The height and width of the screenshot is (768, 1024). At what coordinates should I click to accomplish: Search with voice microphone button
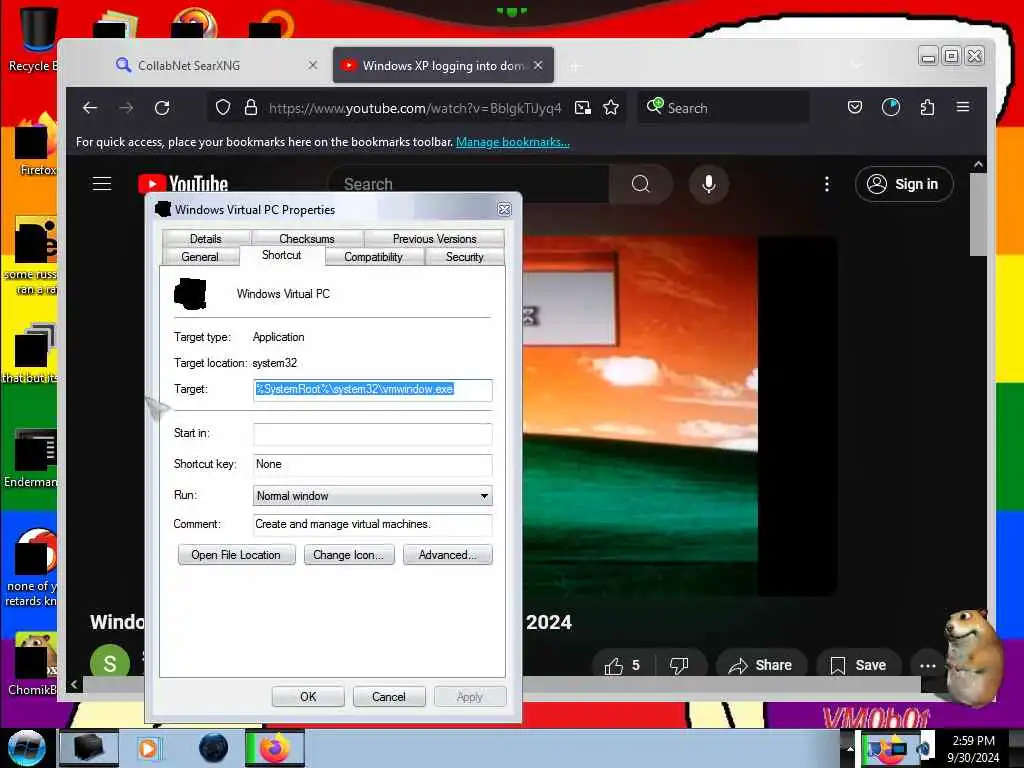709,184
